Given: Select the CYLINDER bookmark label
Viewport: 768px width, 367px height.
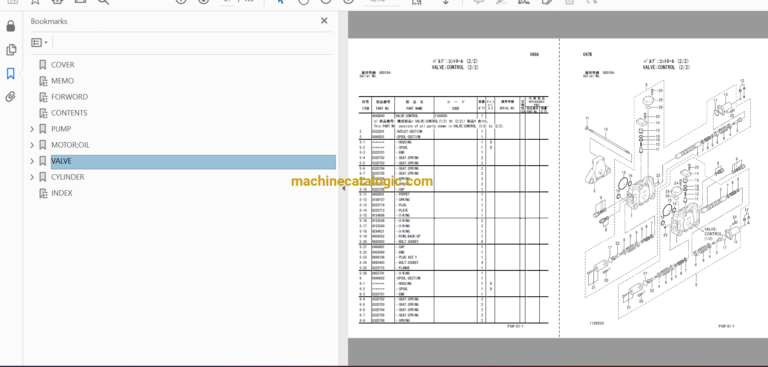Looking at the screenshot, I should click(68, 177).
